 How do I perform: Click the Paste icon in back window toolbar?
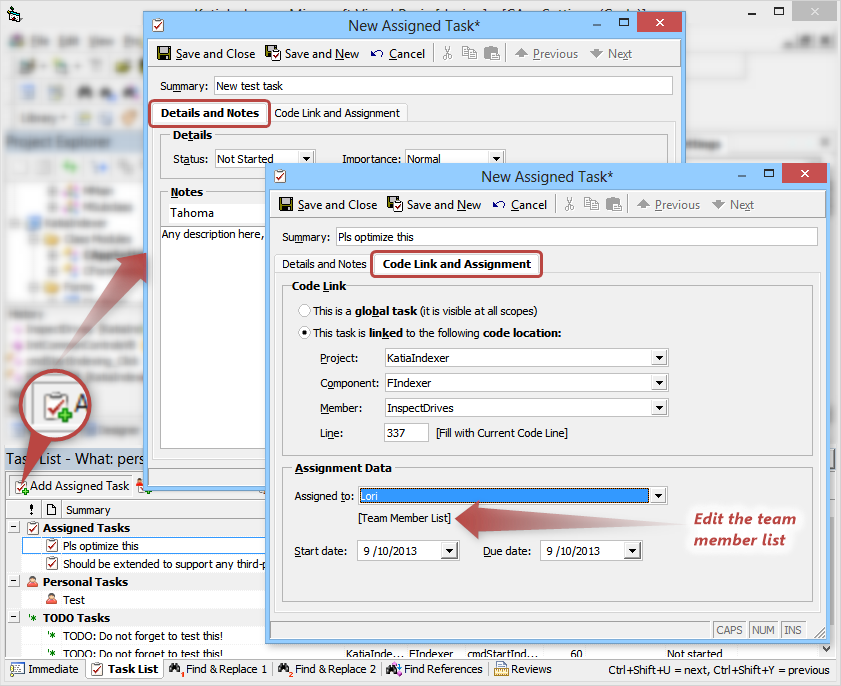tap(491, 53)
